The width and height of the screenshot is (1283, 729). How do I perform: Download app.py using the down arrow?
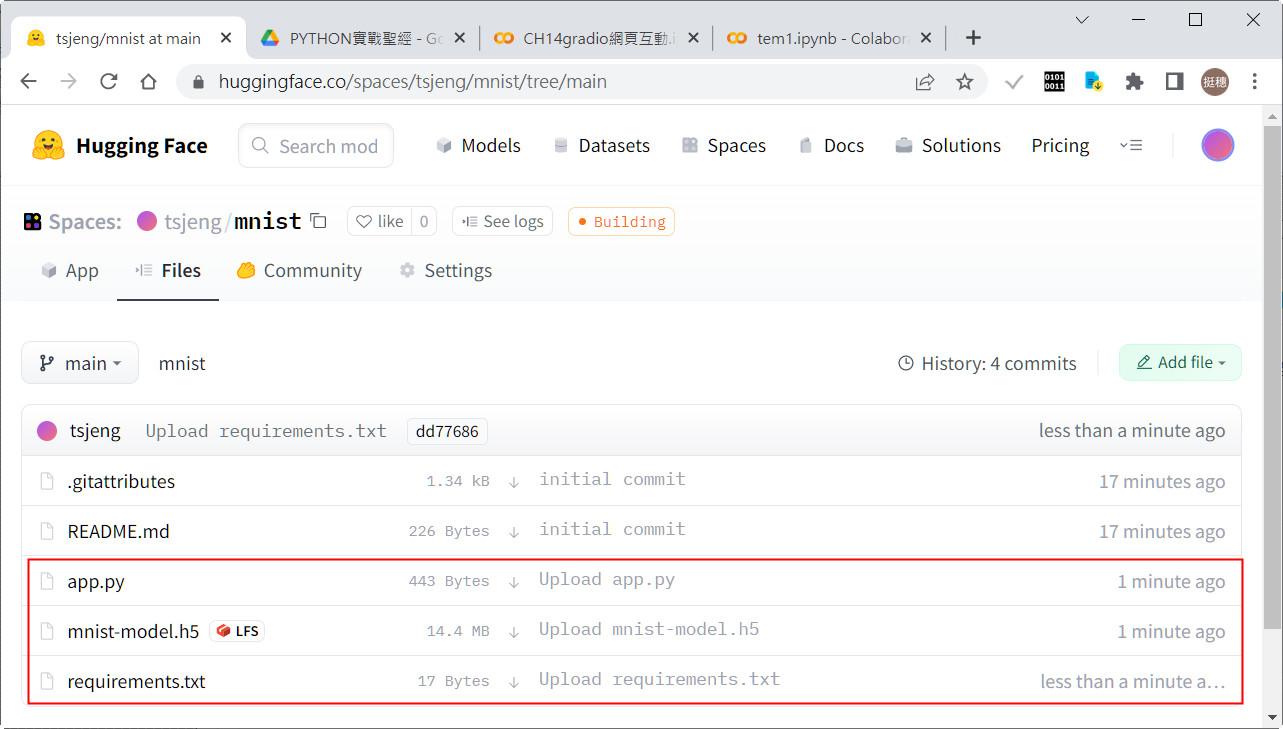514,582
